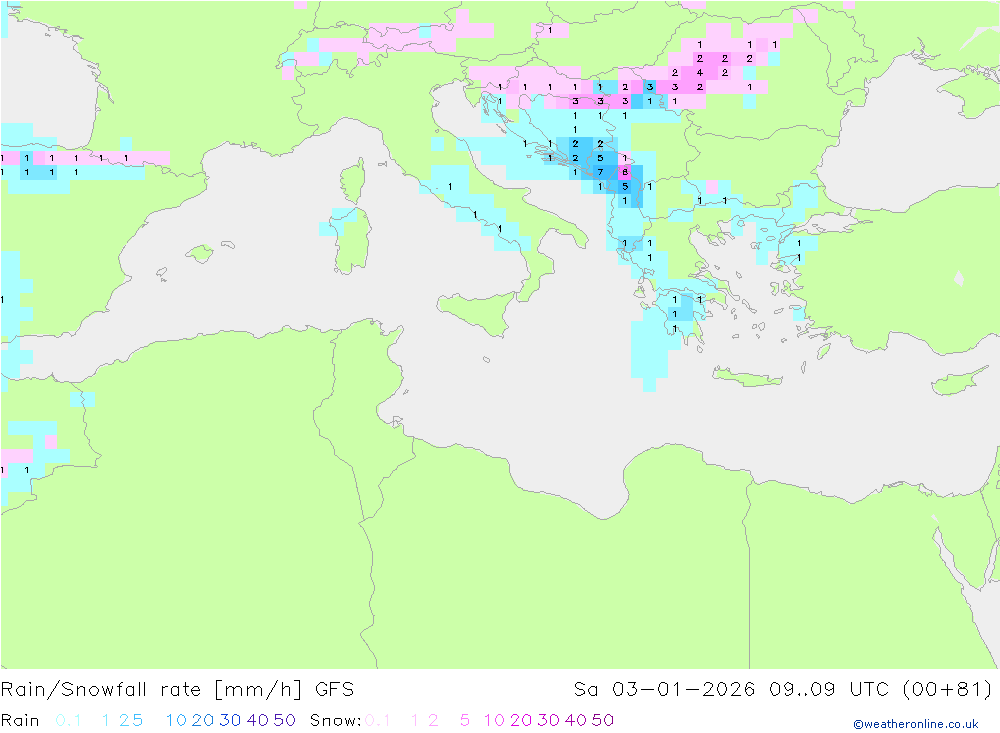Pick the Rain 0.1 legend value
This screenshot has width=1000, height=733.
tap(68, 720)
